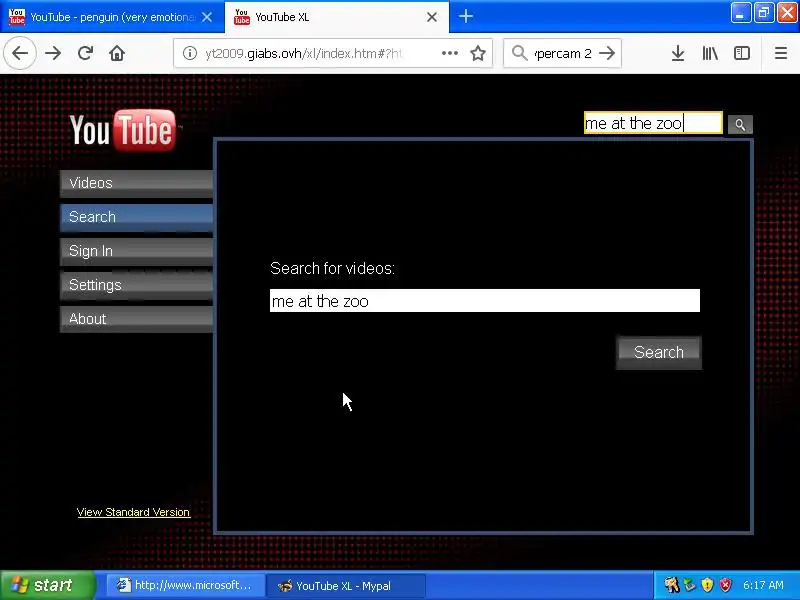Click the 6:17 AM taskbar clock
Screen dimensions: 800x600
[x=763, y=585]
